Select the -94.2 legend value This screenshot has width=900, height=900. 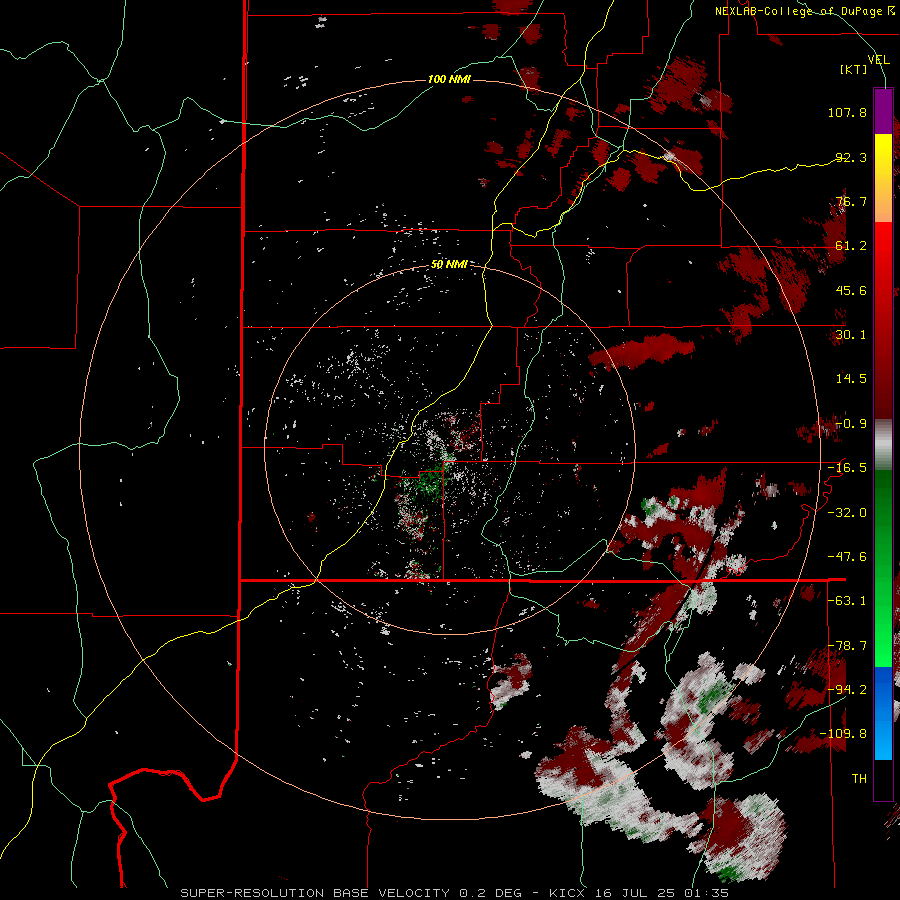coord(847,690)
